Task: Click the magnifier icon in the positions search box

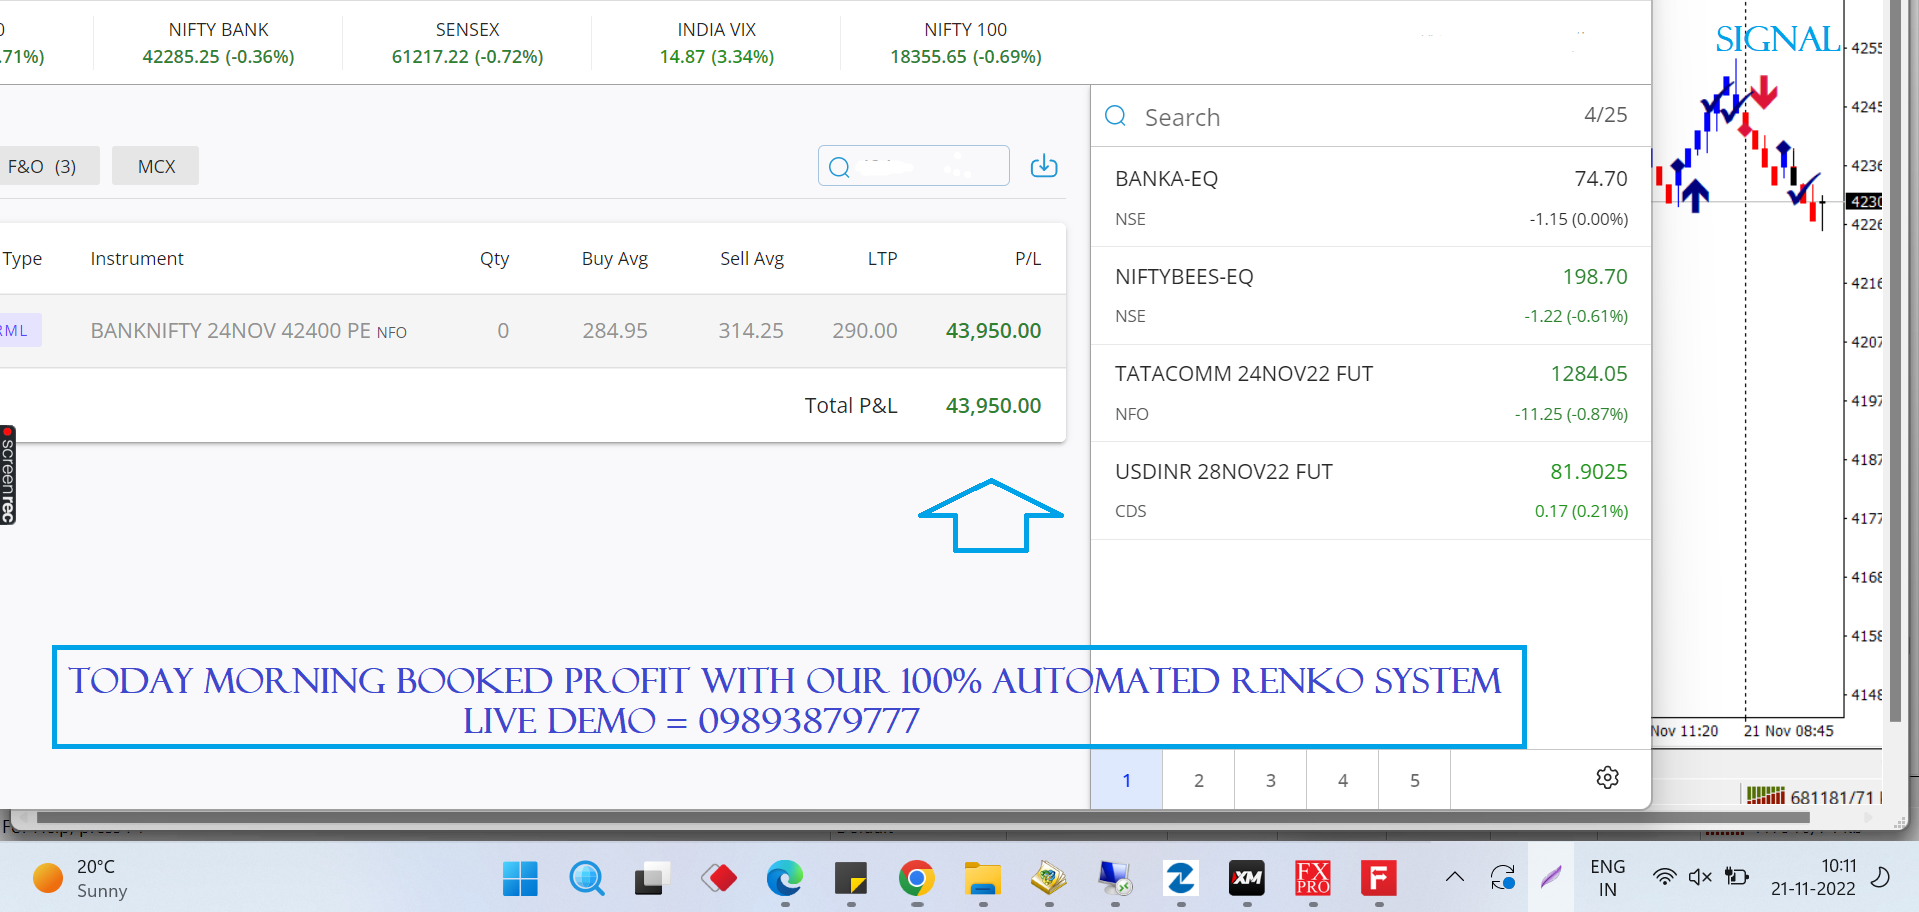Action: [x=839, y=167]
